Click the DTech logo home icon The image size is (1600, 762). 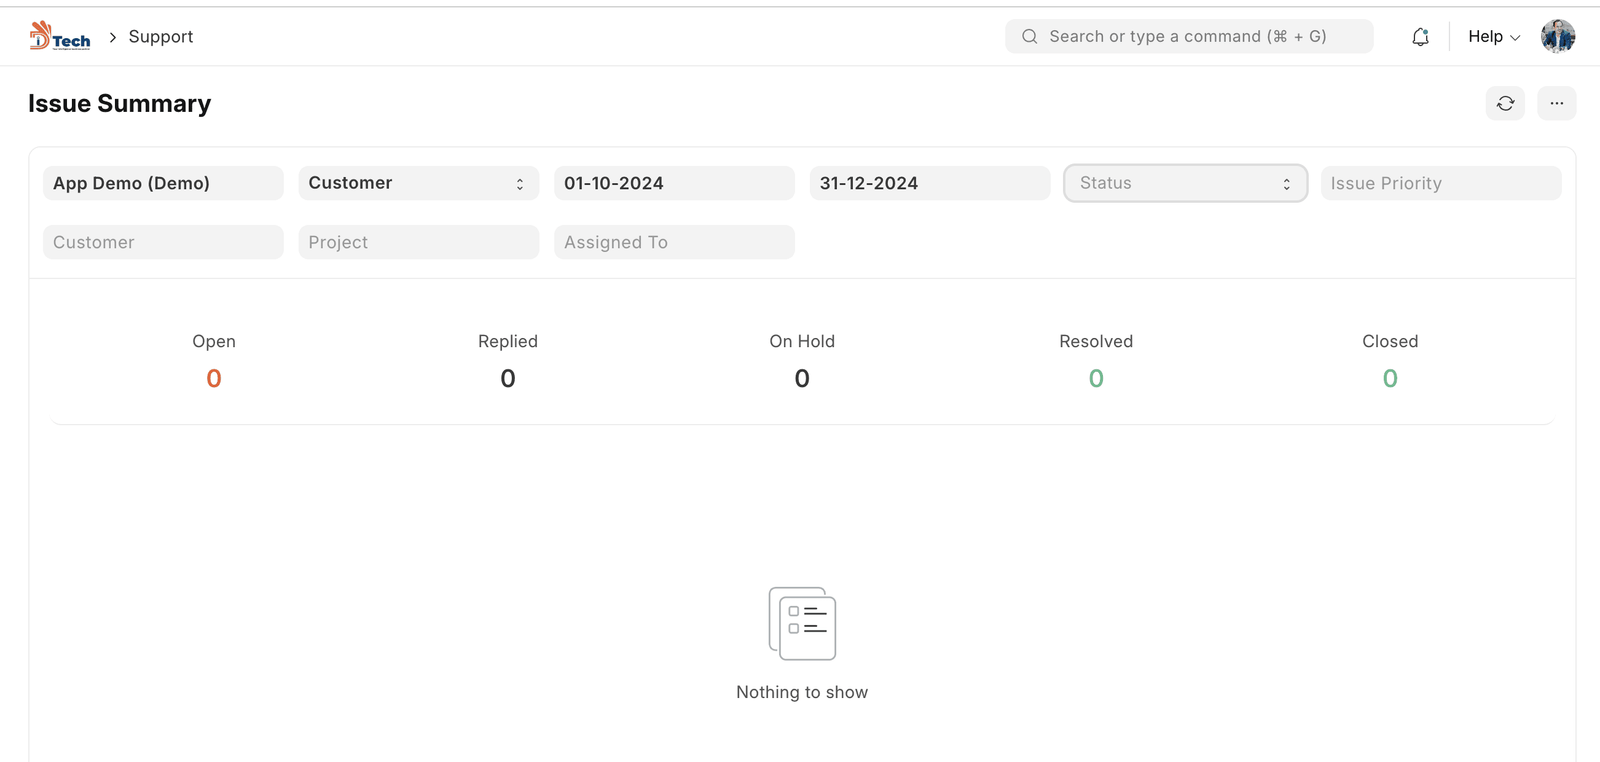point(60,36)
